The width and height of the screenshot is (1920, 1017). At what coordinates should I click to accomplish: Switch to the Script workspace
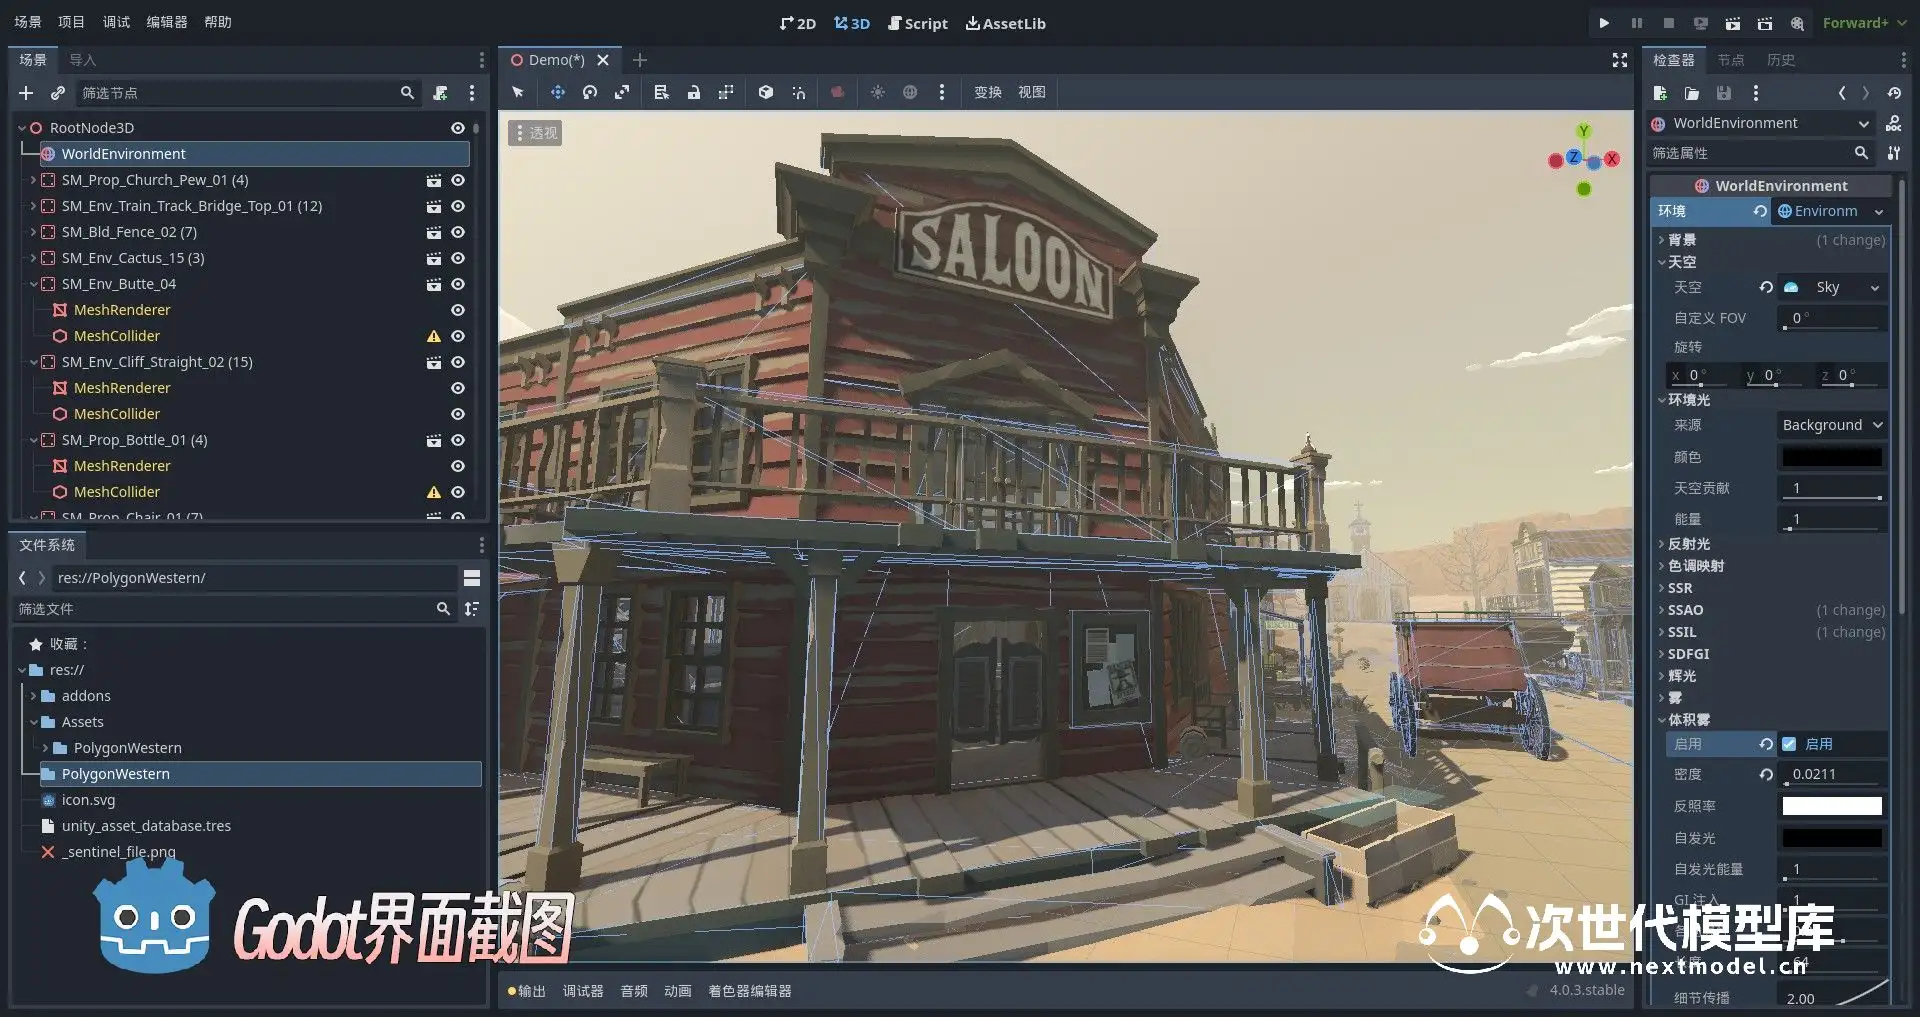917,23
